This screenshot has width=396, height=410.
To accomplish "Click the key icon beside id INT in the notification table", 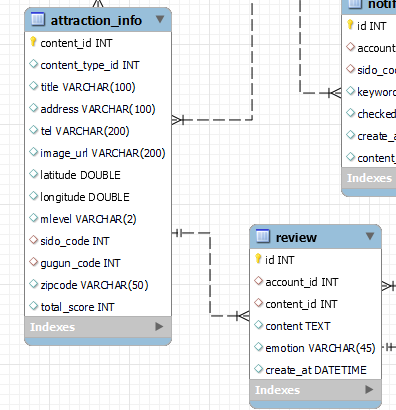I will point(350,25).
